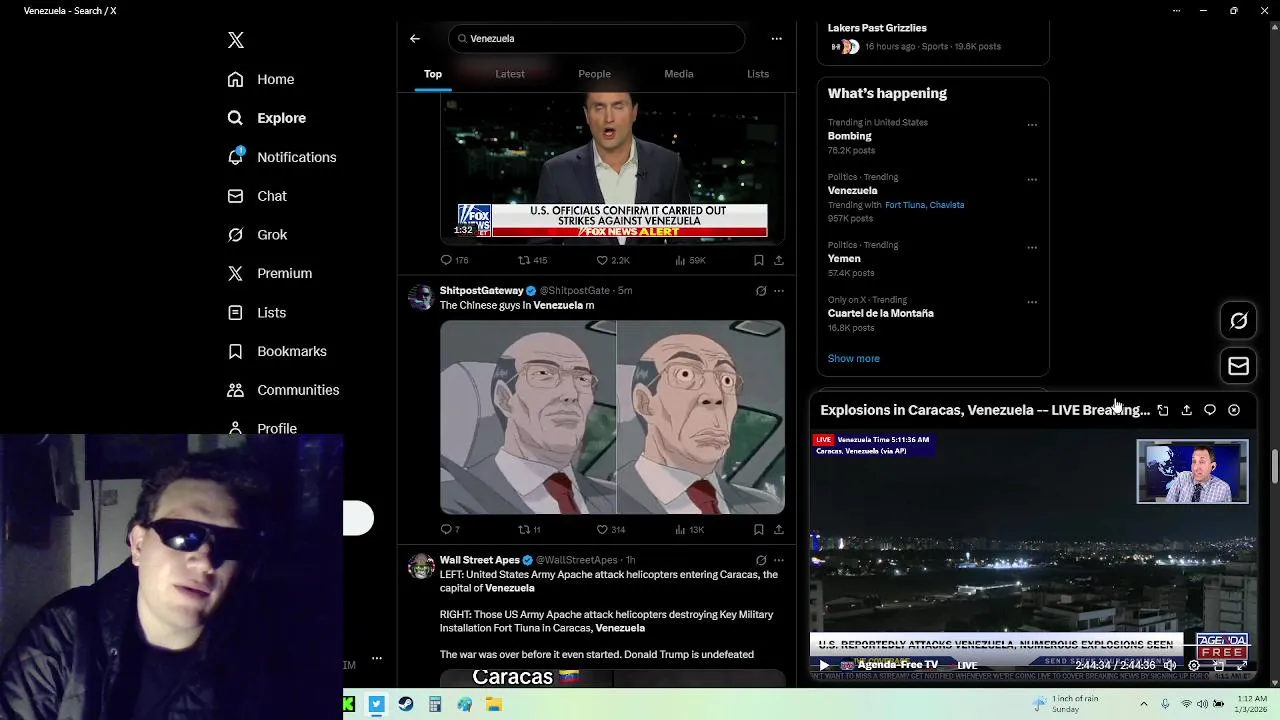Open Premium in the sidebar
Image resolution: width=1280 pixels, height=720 pixels.
tap(269, 273)
